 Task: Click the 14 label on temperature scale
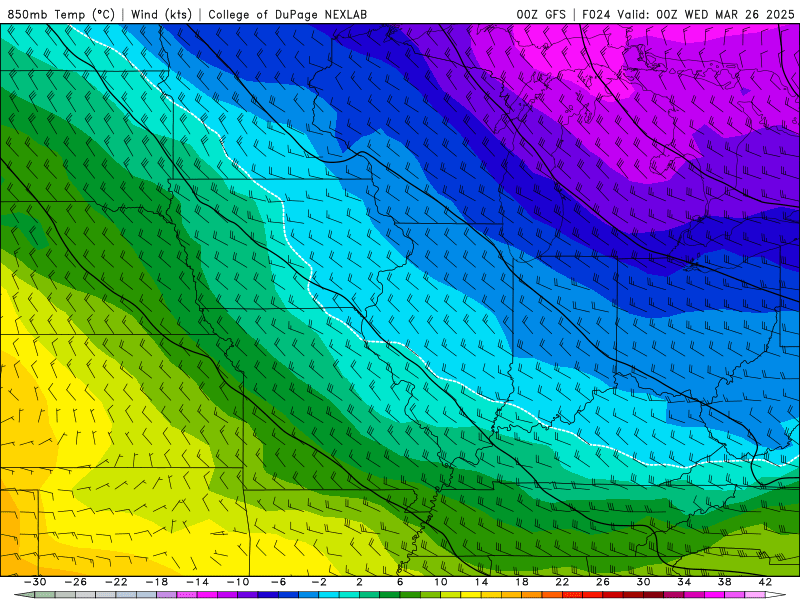click(x=481, y=582)
